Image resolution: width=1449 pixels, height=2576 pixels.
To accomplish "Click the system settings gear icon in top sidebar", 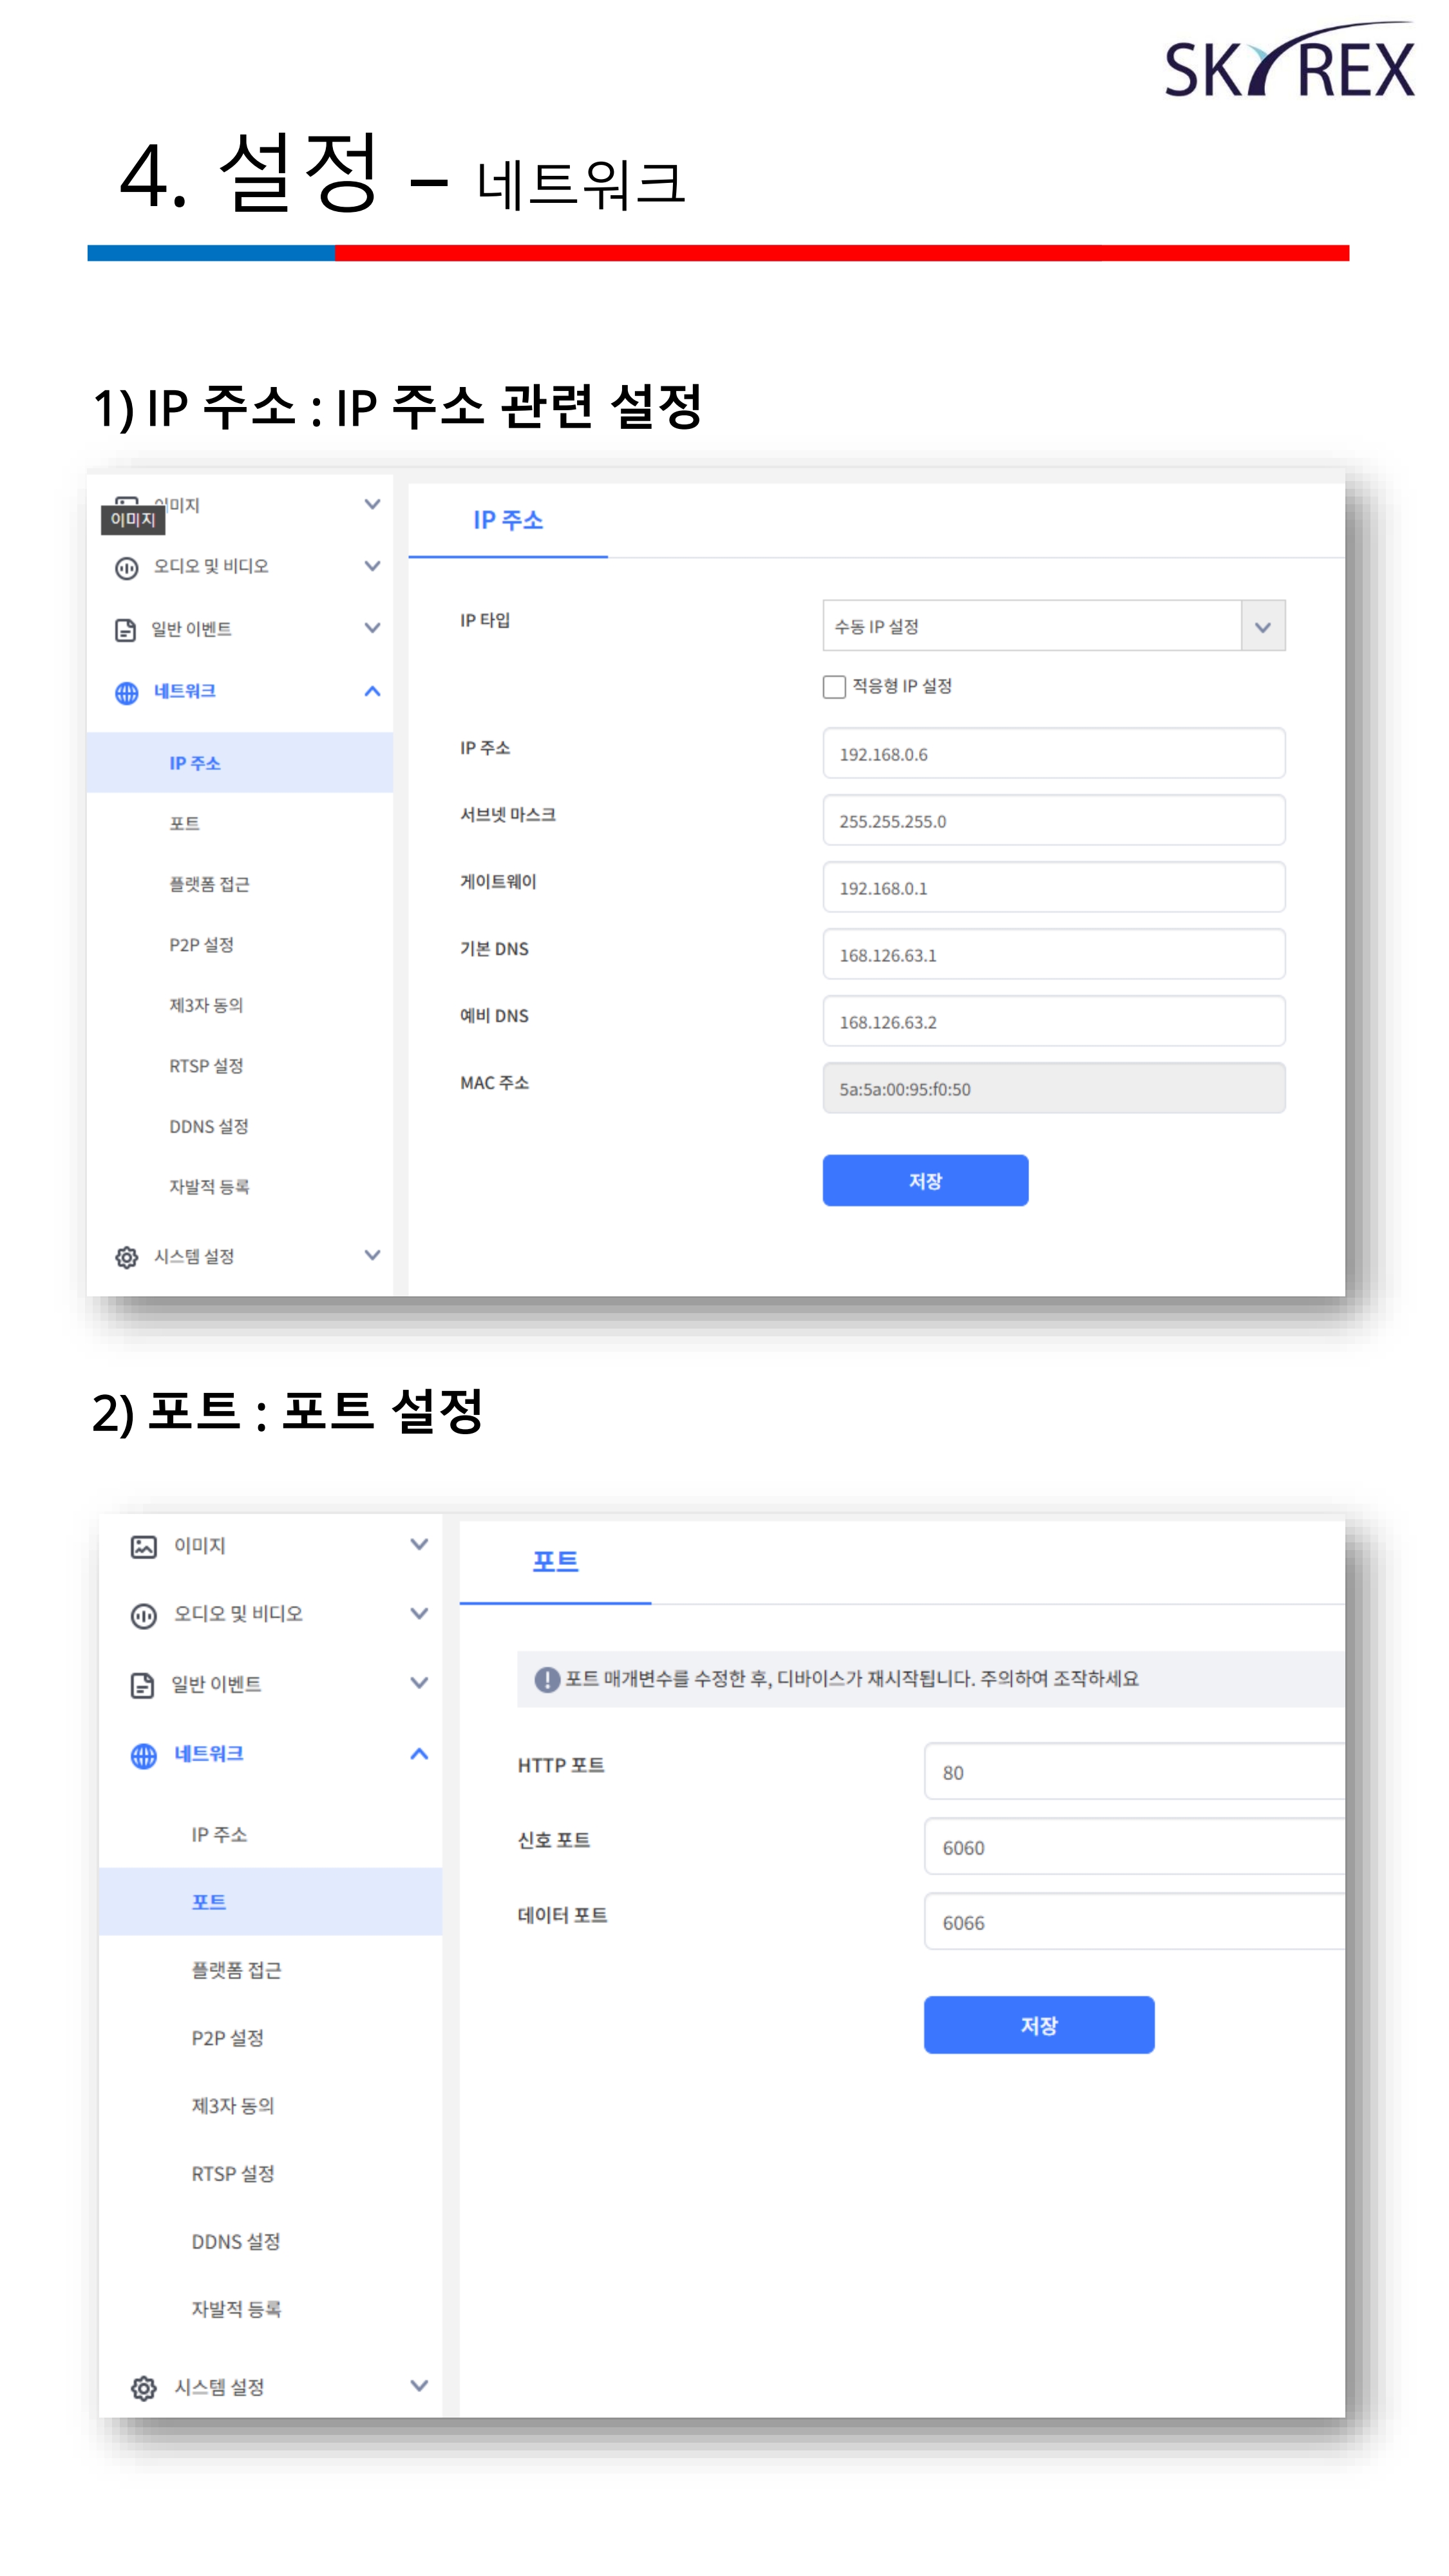I will click(126, 1257).
